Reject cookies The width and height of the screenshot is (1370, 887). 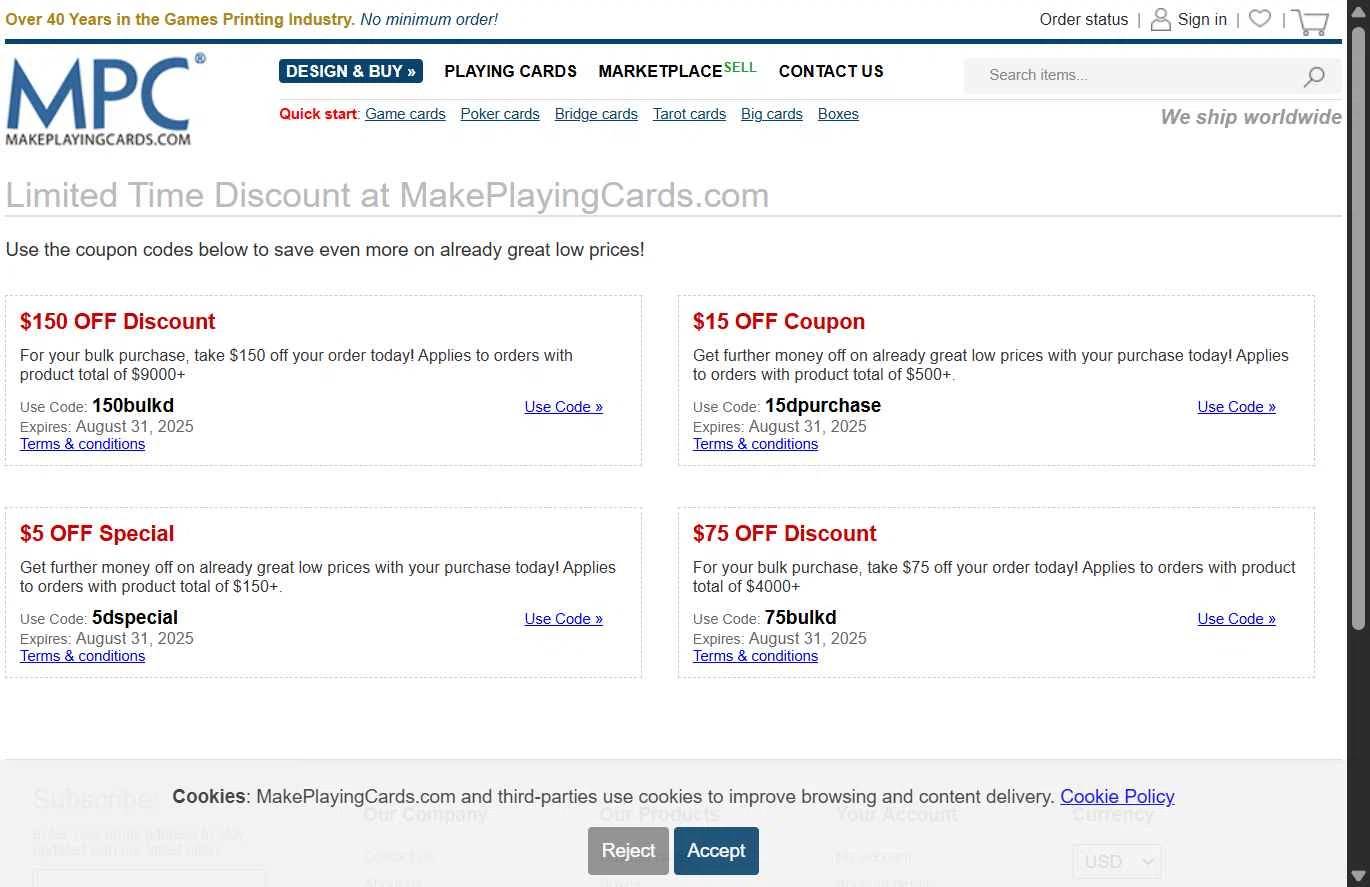click(628, 851)
